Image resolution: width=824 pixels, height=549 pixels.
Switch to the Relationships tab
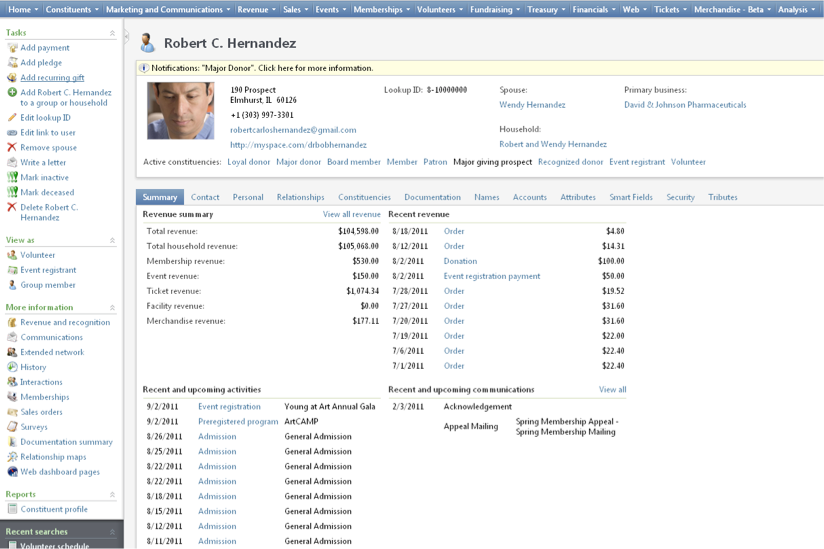point(301,197)
